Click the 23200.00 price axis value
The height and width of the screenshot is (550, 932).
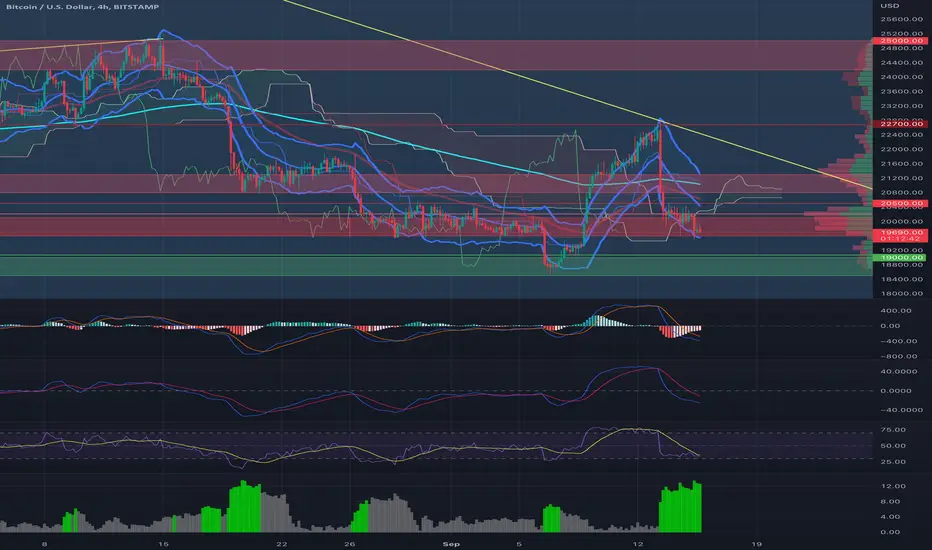pos(902,106)
